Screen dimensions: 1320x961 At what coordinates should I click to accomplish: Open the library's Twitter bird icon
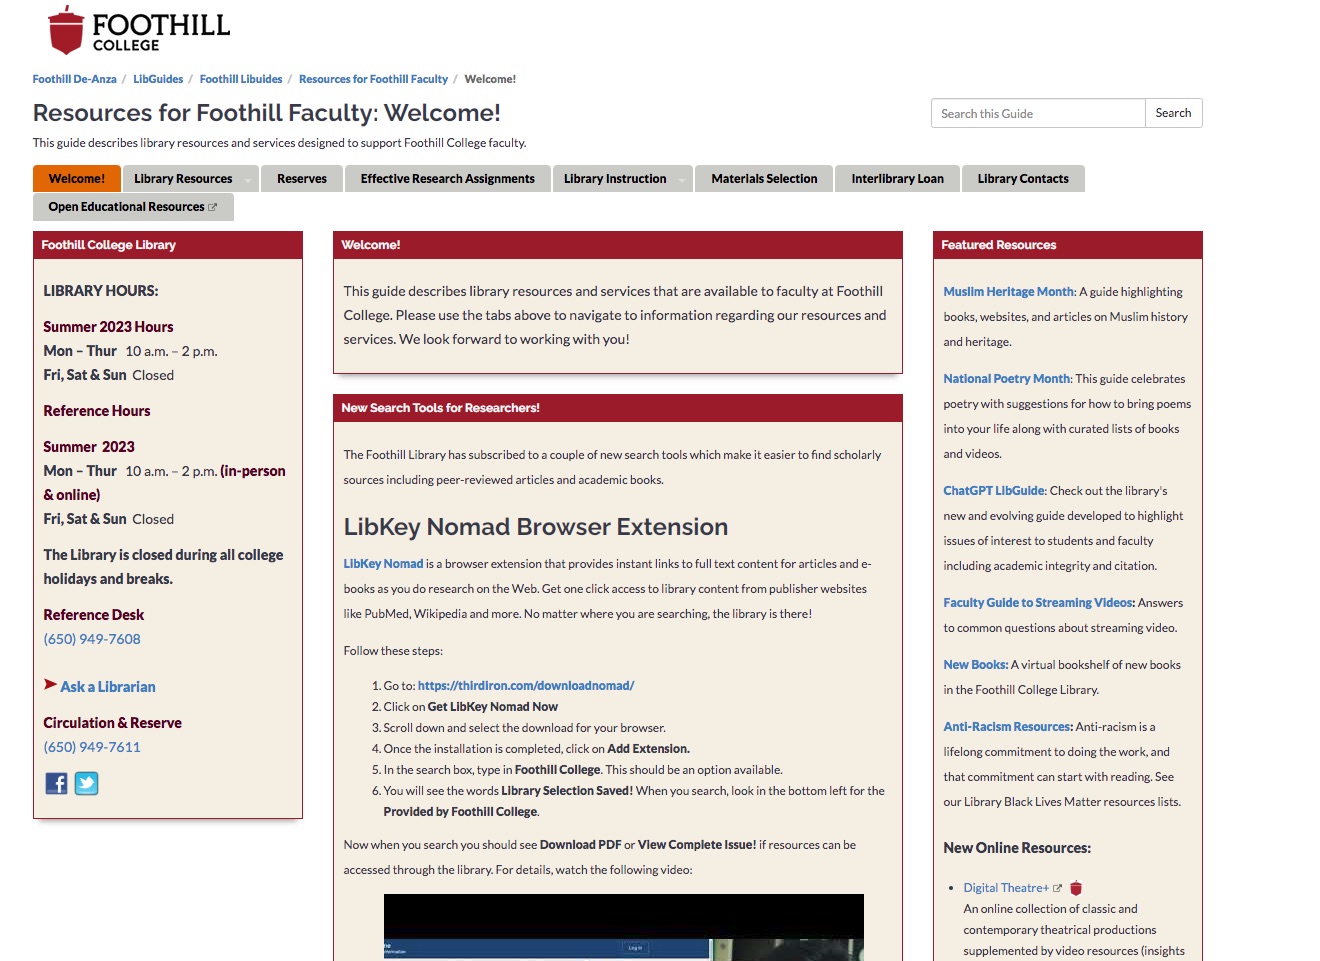pyautogui.click(x=87, y=784)
